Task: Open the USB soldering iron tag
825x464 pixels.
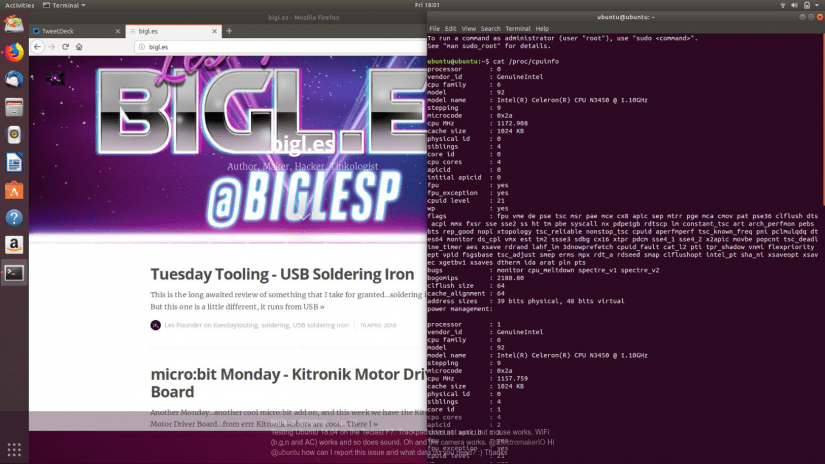Action: tap(320, 325)
